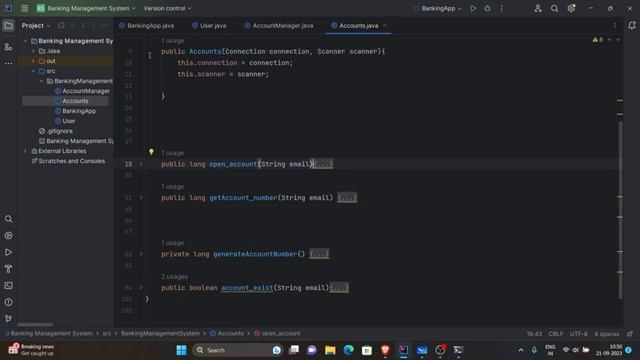Open Windows Start menu

[x=182, y=350]
